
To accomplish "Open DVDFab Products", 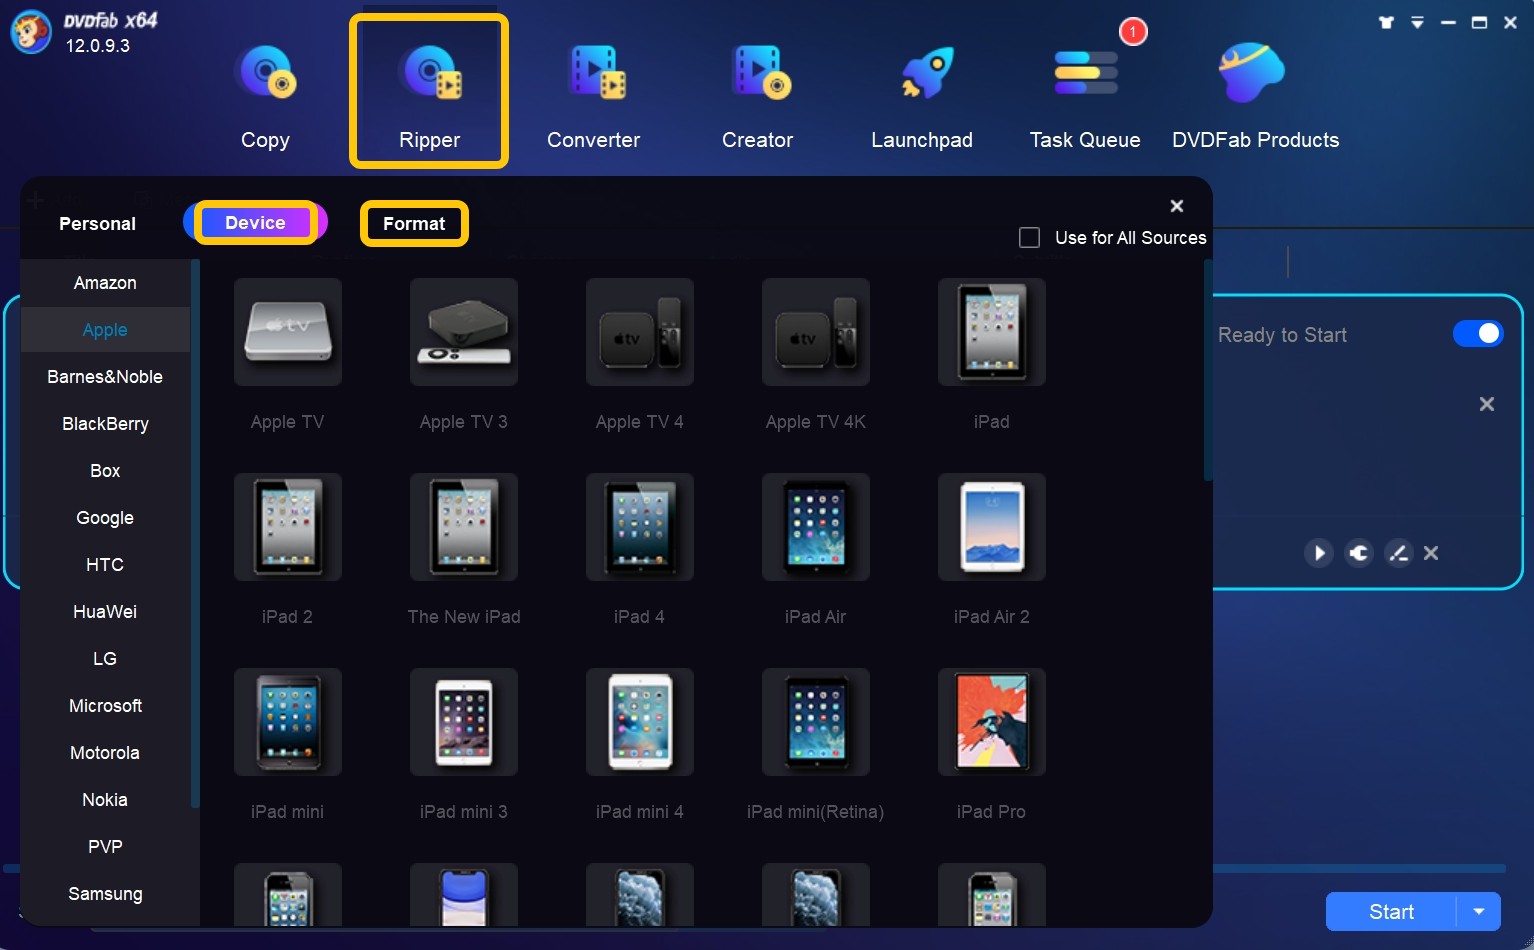I will point(1255,97).
